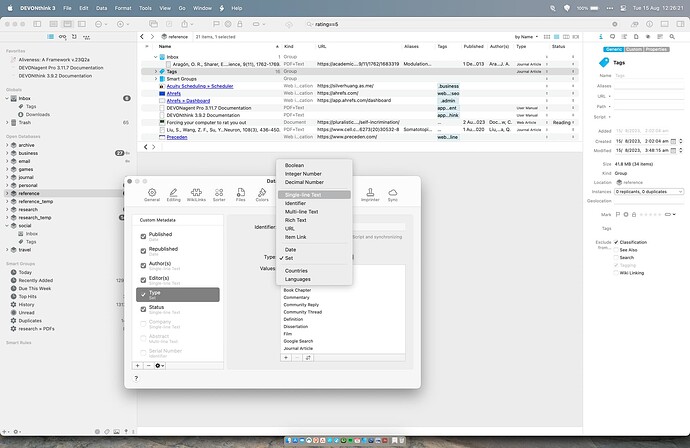The image size is (690, 448).
Task: Toggle the sidebar with the toolbar icon
Action: coord(37,24)
